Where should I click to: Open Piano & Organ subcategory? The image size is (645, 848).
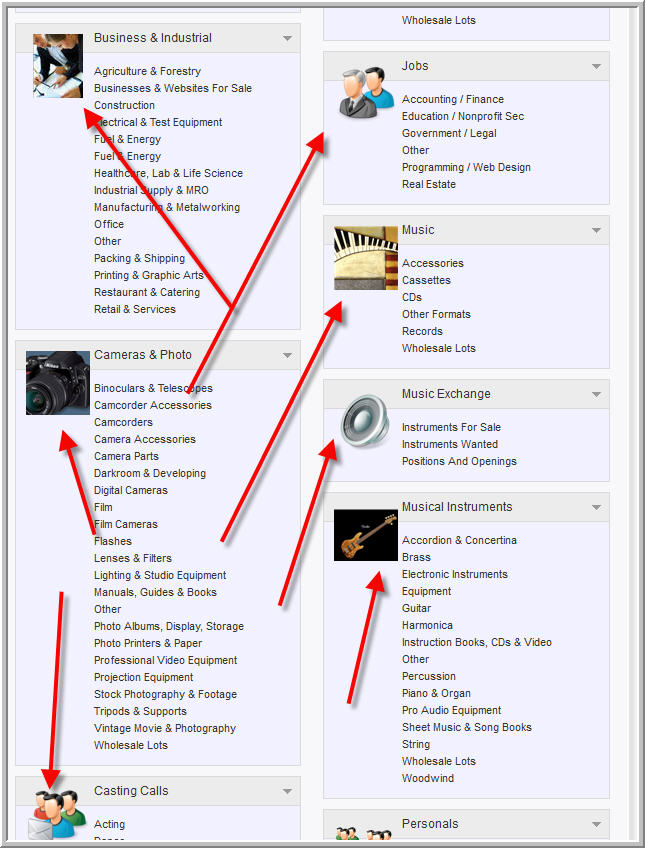tap(436, 693)
